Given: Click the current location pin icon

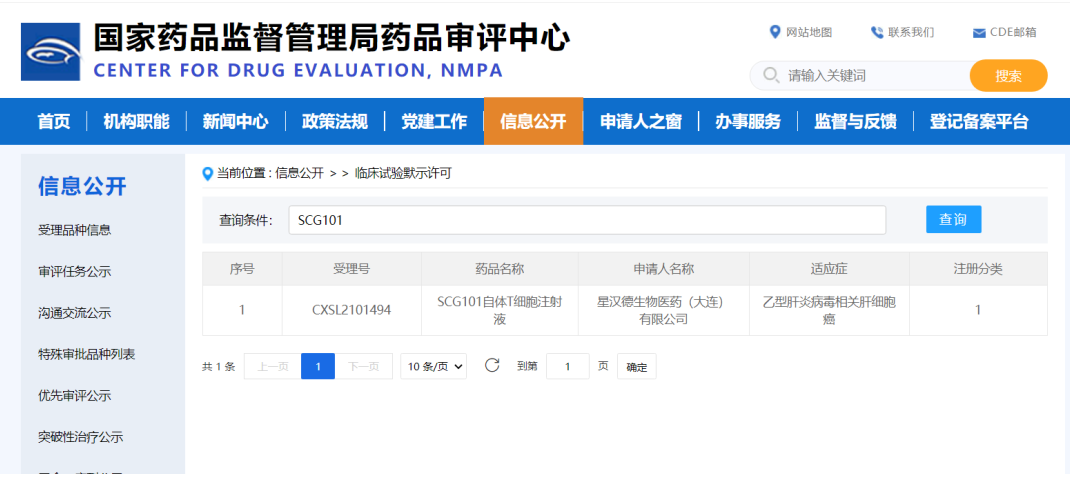Looking at the screenshot, I should point(208,173).
